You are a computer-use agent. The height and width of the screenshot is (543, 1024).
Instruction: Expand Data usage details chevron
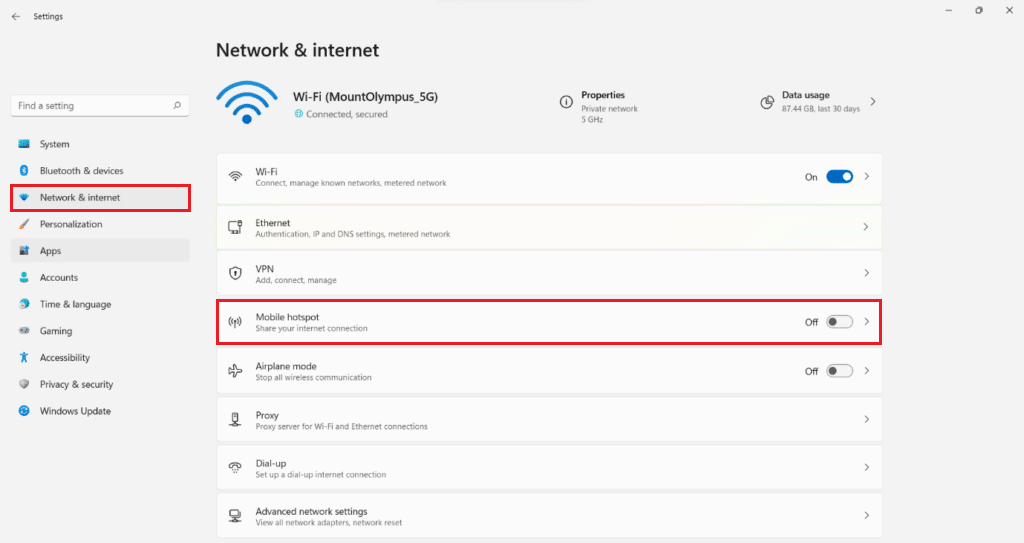point(873,102)
